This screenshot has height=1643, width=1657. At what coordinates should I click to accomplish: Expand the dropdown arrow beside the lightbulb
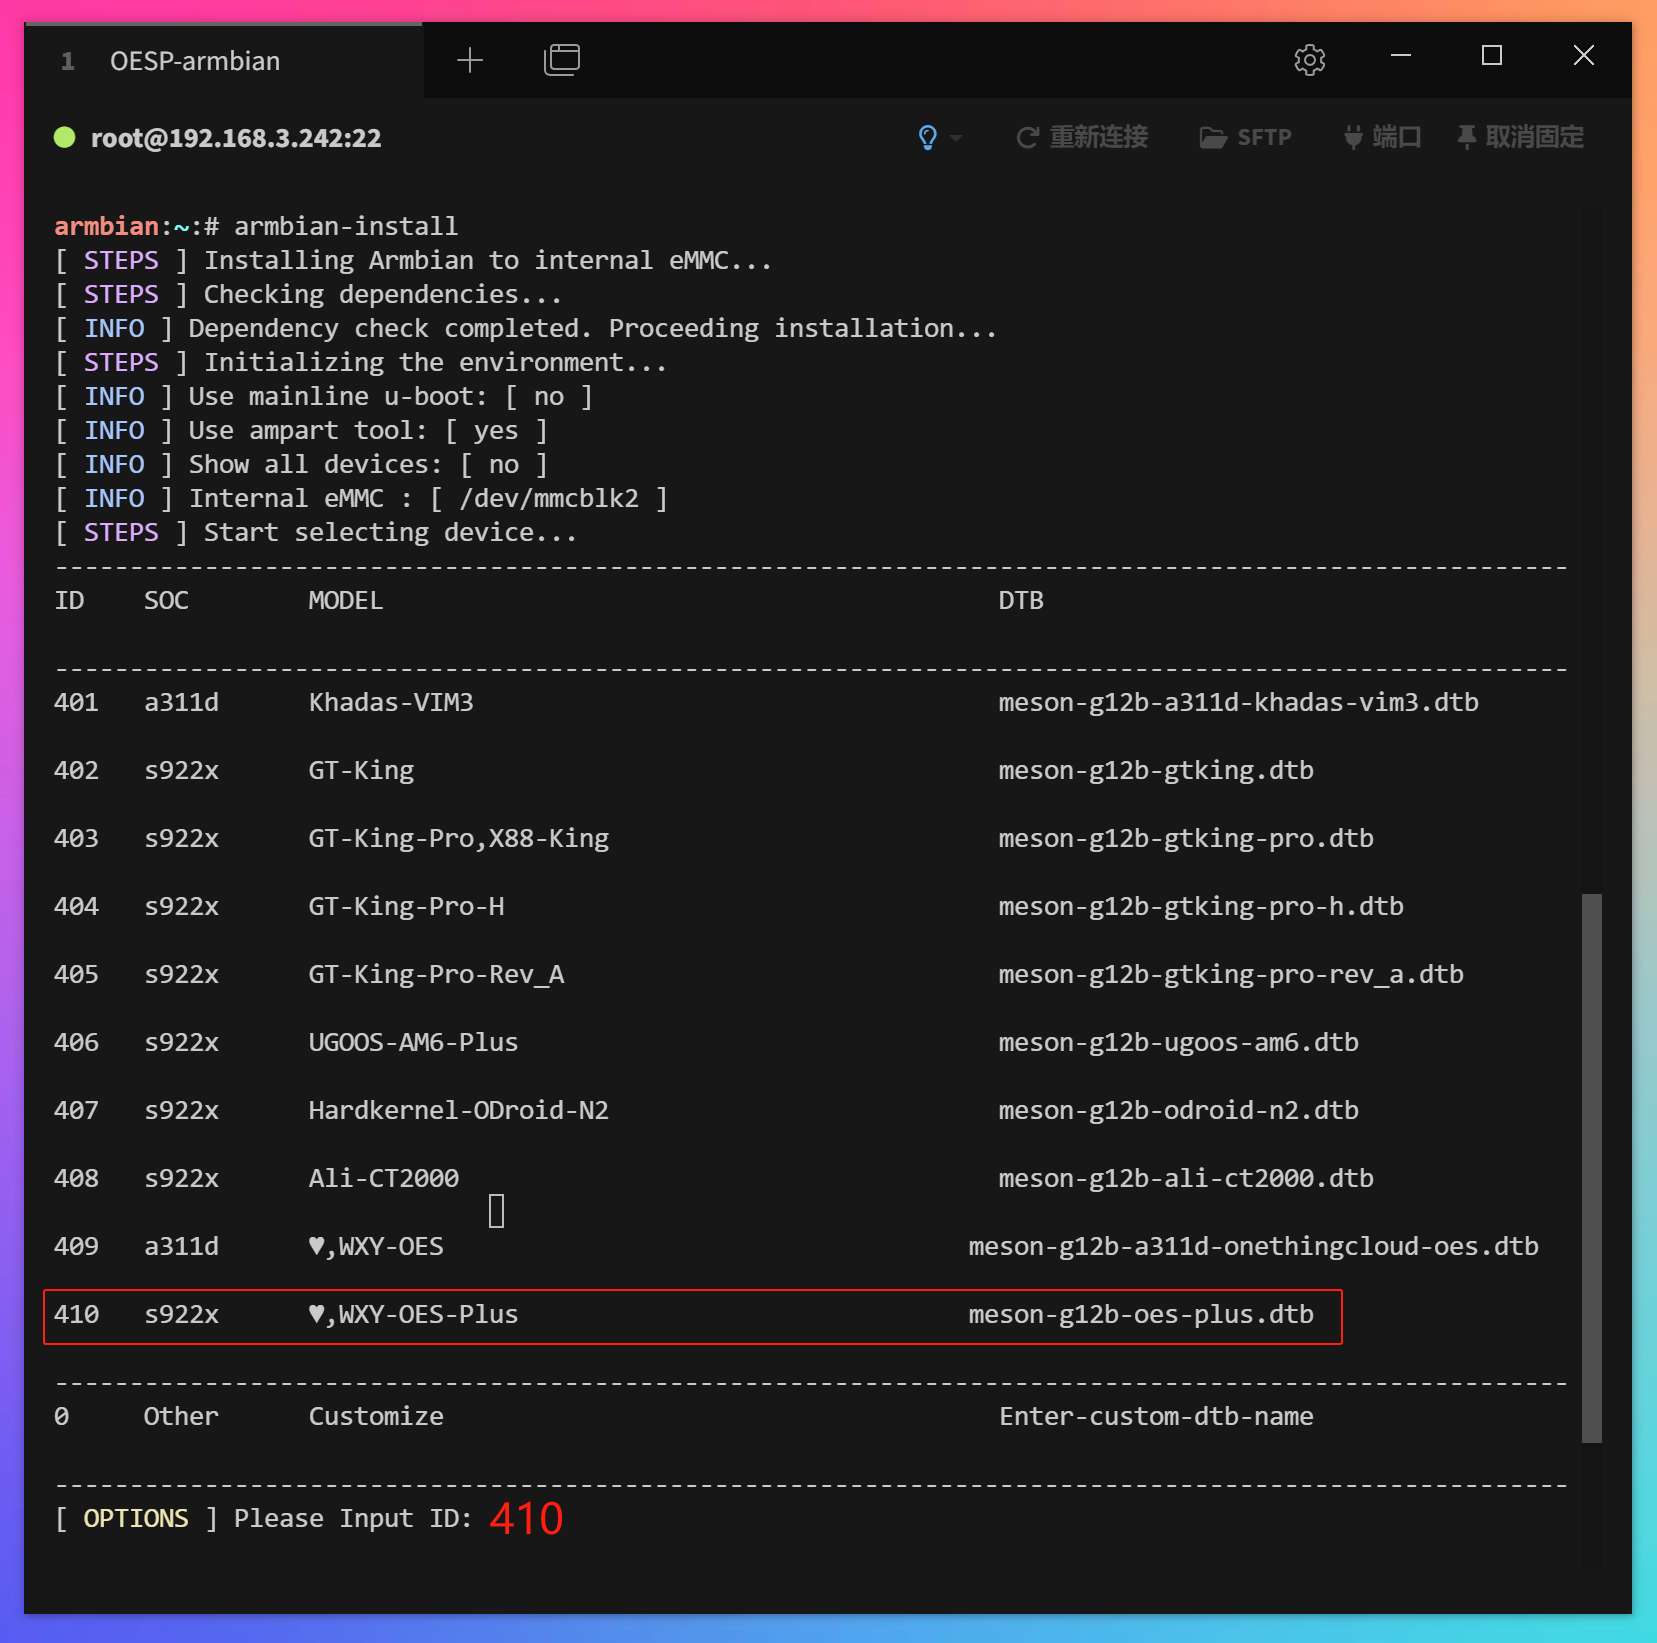click(x=956, y=139)
